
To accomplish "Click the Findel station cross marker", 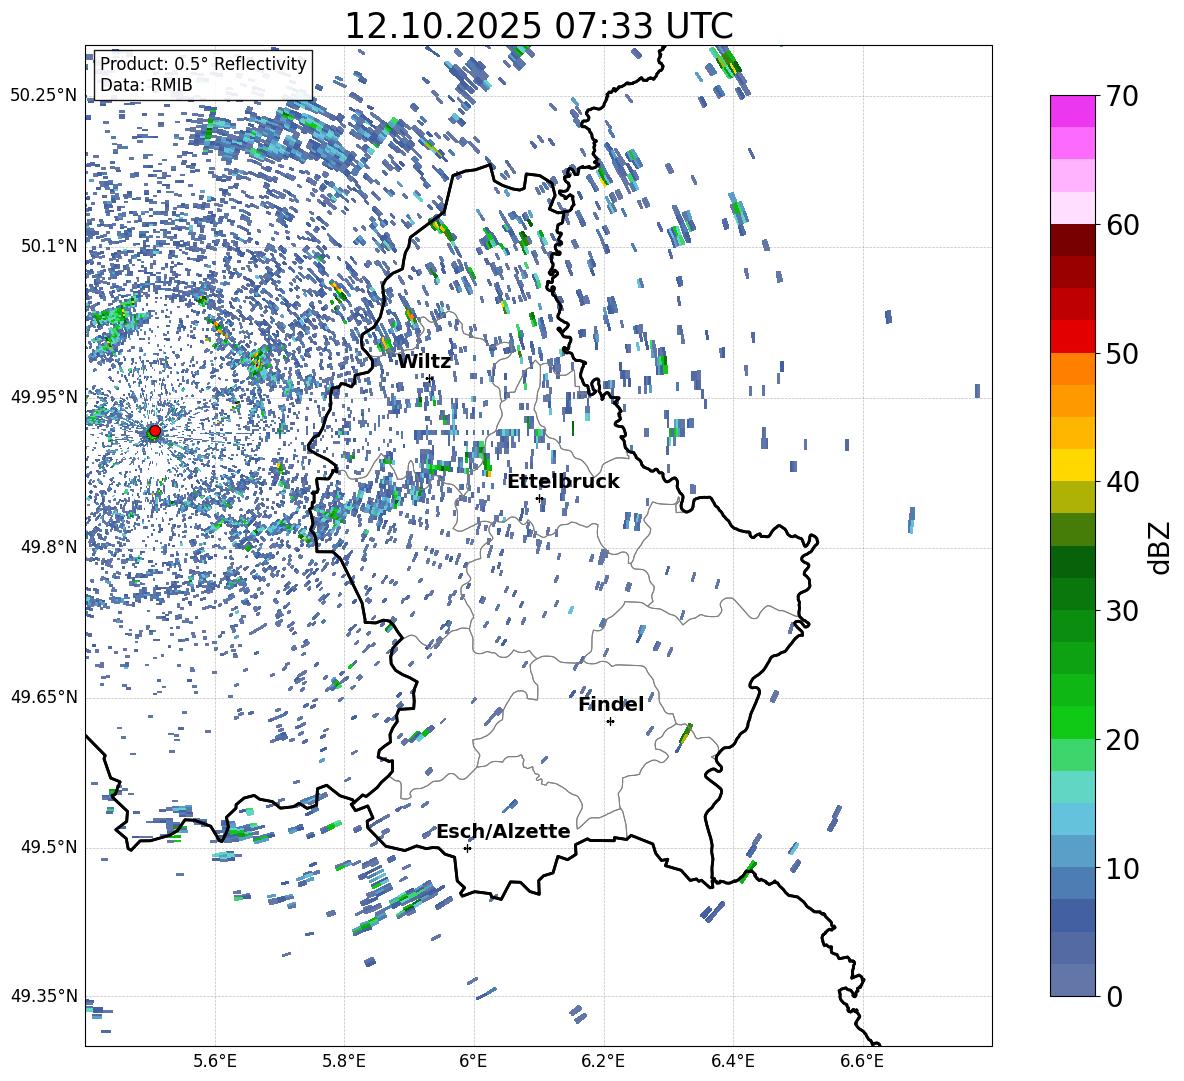I will 610,721.
